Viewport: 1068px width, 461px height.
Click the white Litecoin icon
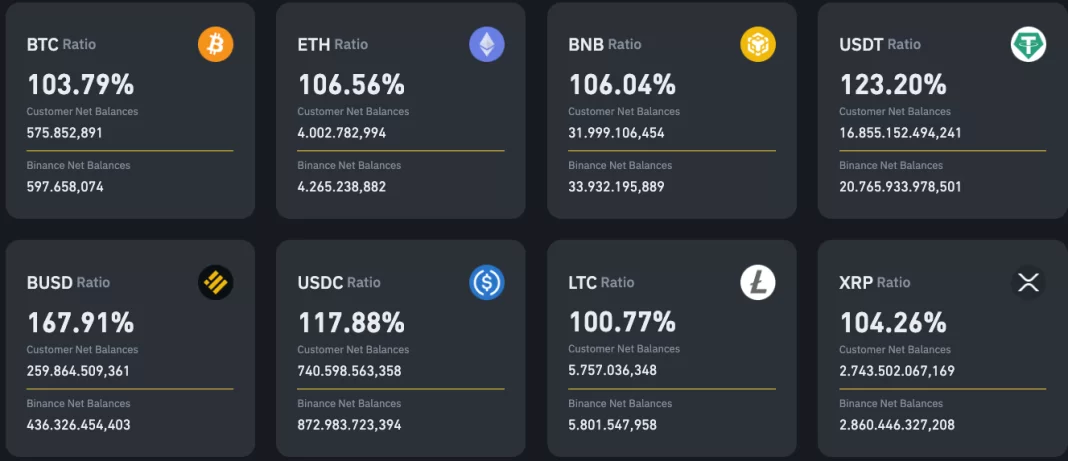[758, 283]
